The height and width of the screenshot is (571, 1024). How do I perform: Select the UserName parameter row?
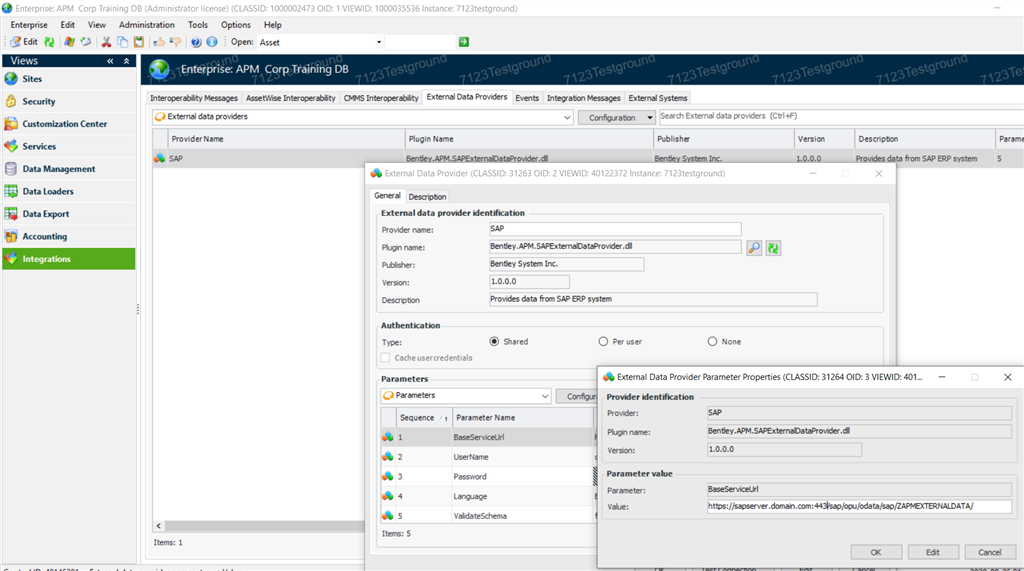click(488, 457)
